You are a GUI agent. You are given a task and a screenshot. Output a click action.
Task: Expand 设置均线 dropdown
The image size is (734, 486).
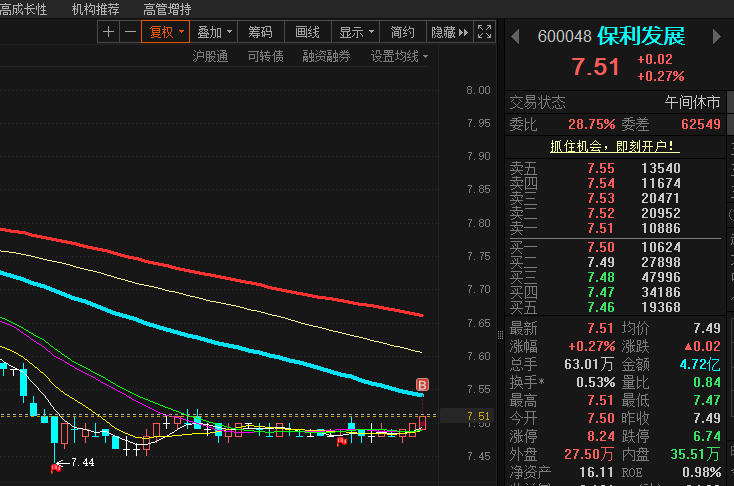(399, 57)
